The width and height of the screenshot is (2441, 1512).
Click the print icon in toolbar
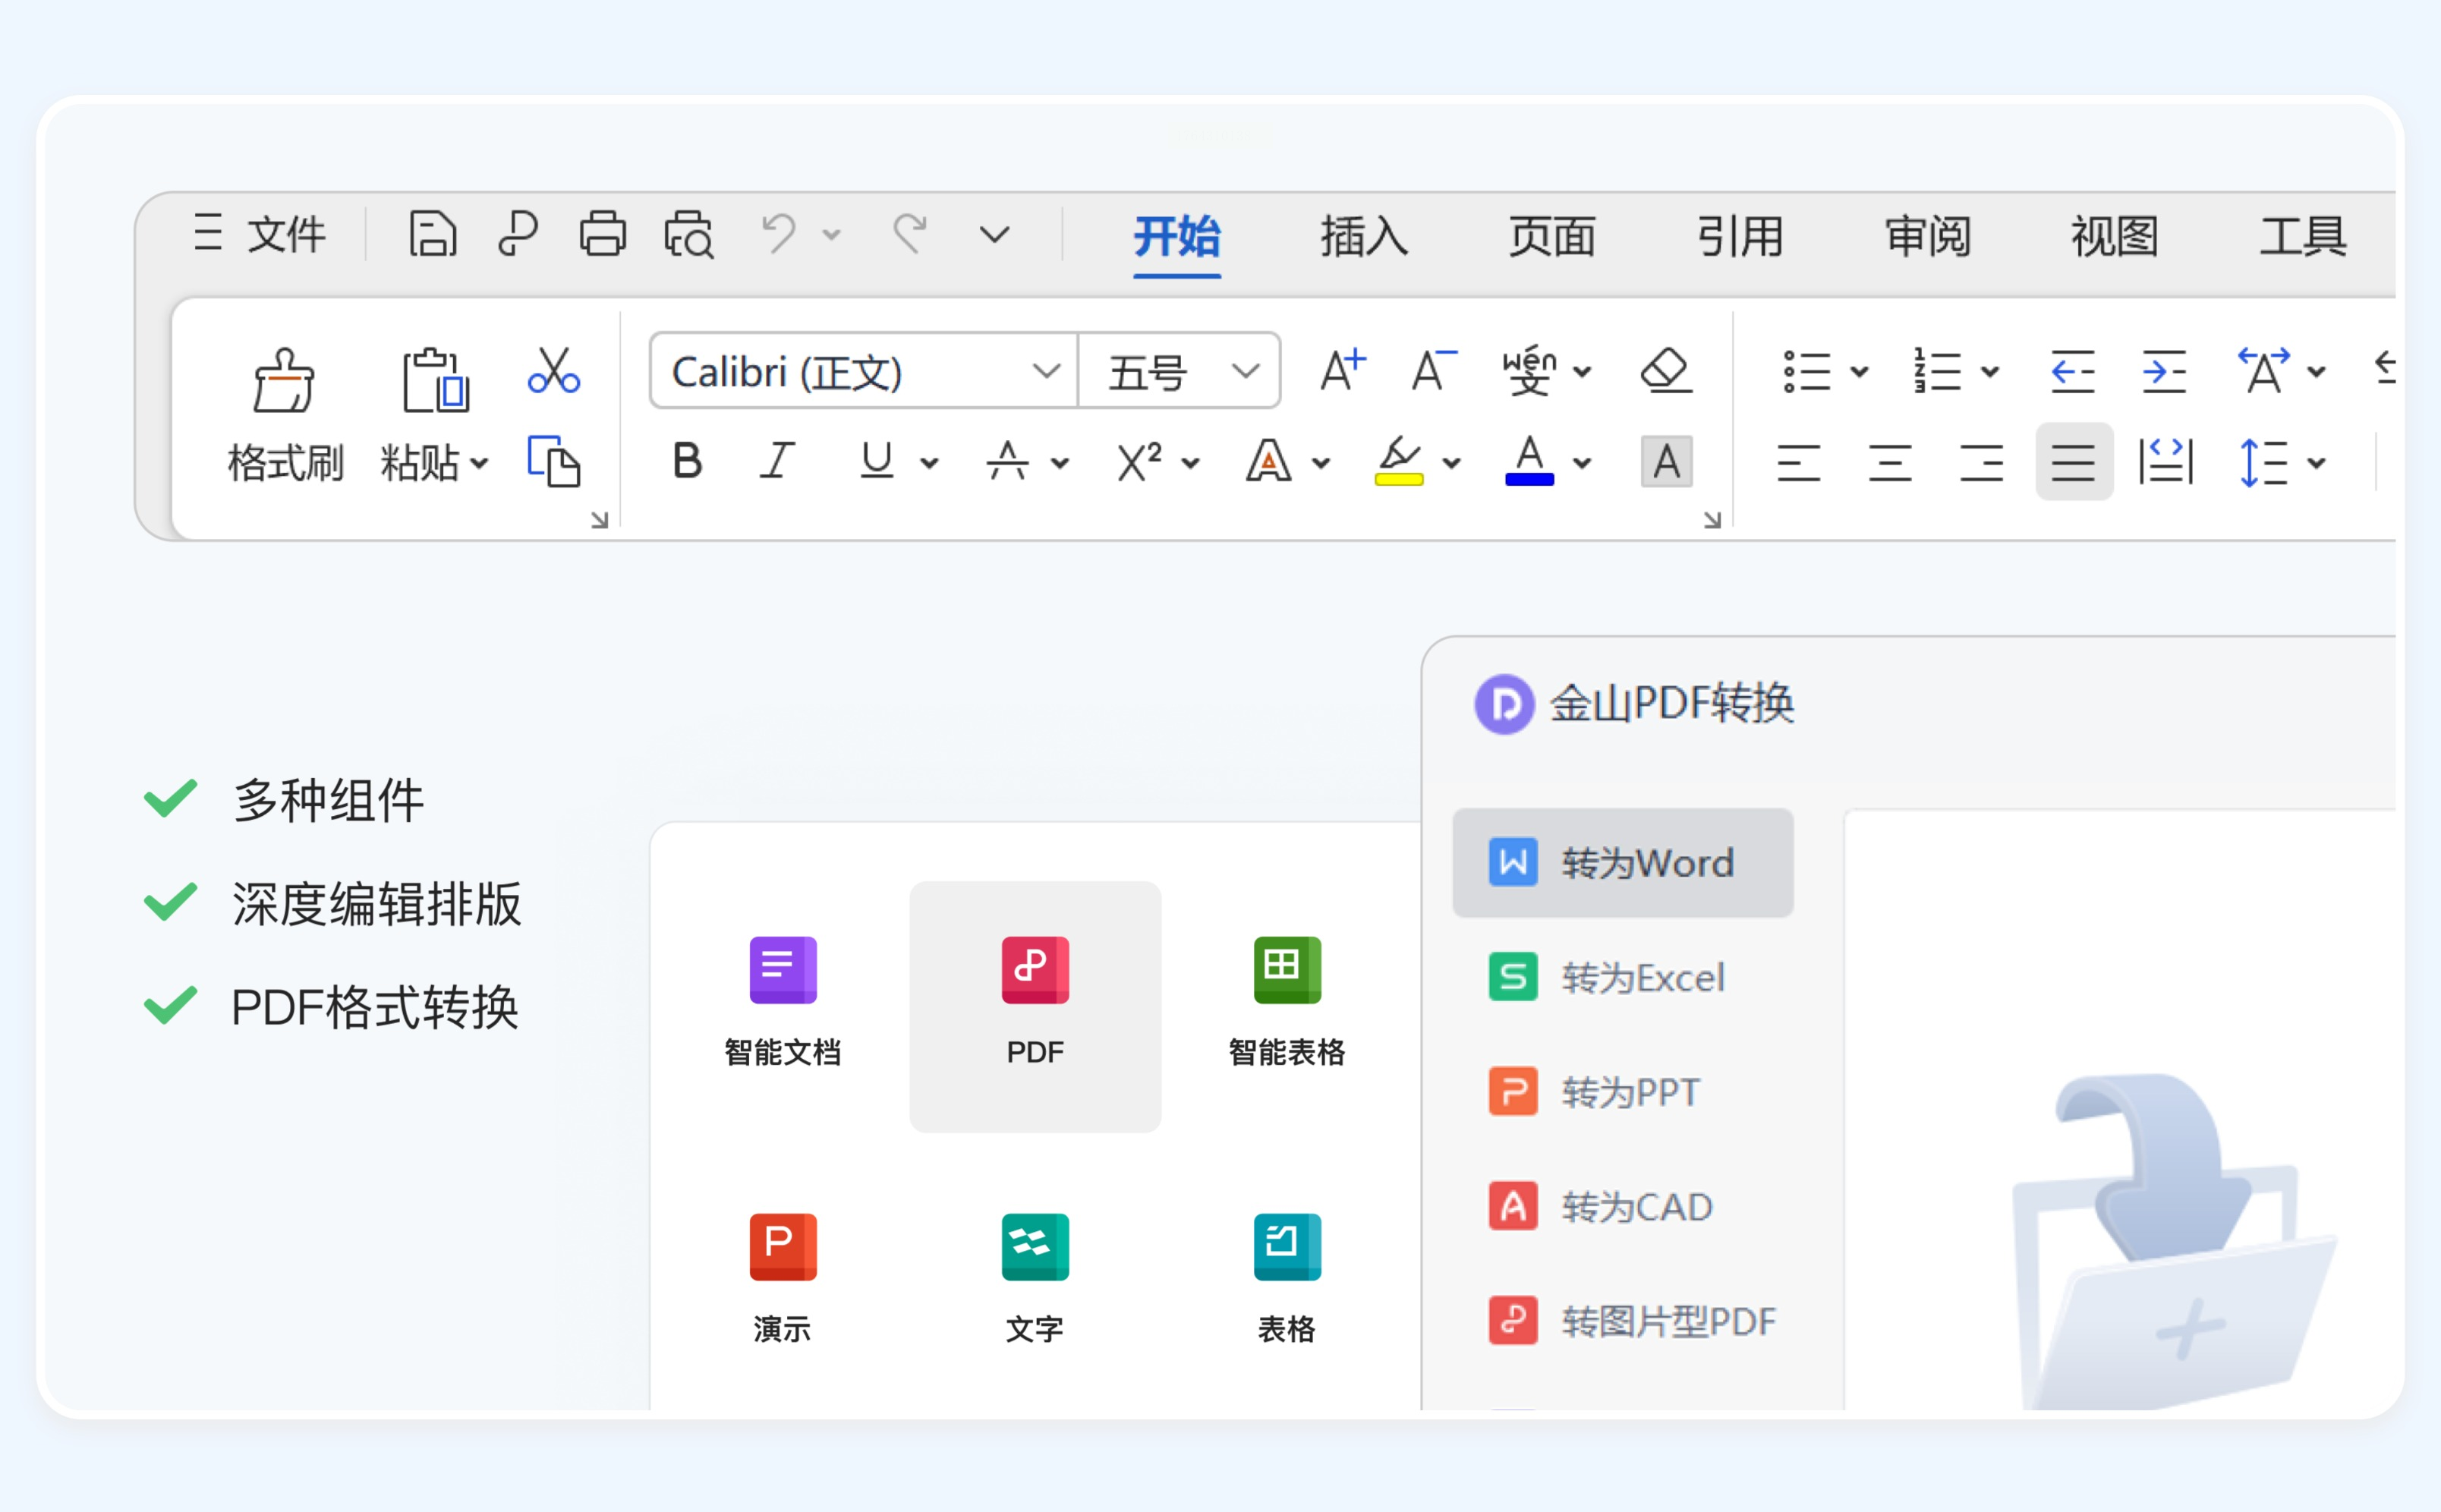(x=602, y=235)
